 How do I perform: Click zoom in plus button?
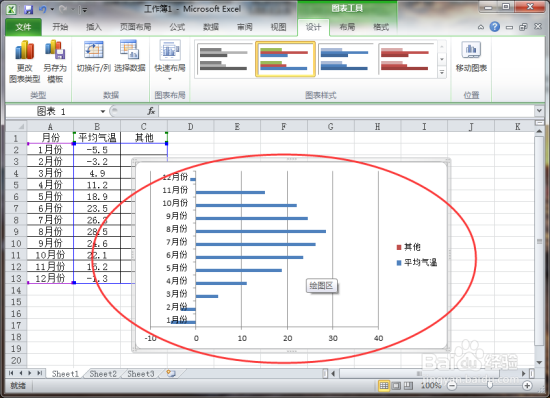pyautogui.click(x=527, y=386)
